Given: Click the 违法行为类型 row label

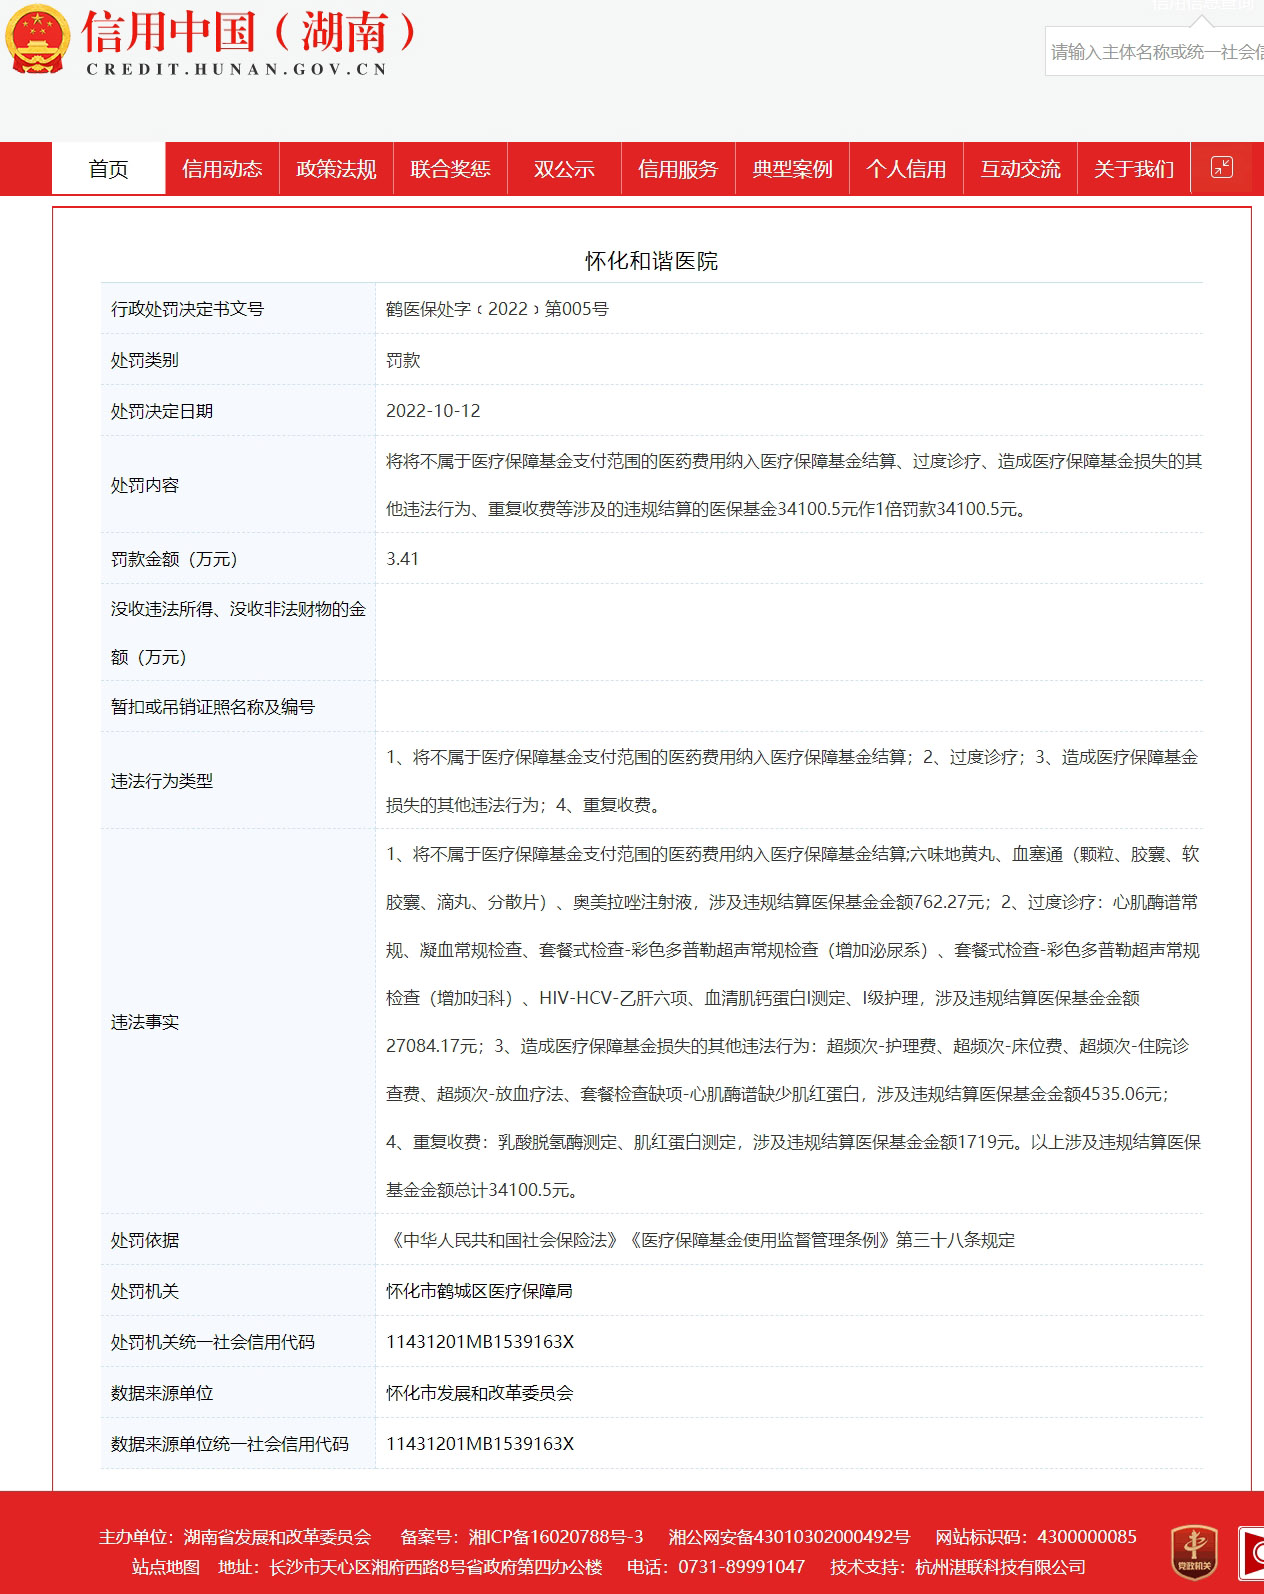Looking at the screenshot, I should (162, 781).
